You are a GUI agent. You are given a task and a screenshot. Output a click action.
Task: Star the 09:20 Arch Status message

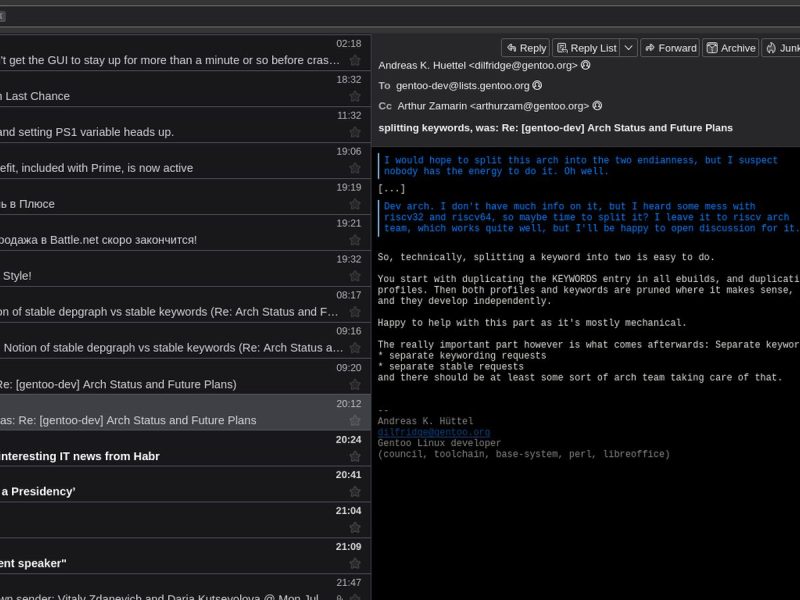(355, 385)
